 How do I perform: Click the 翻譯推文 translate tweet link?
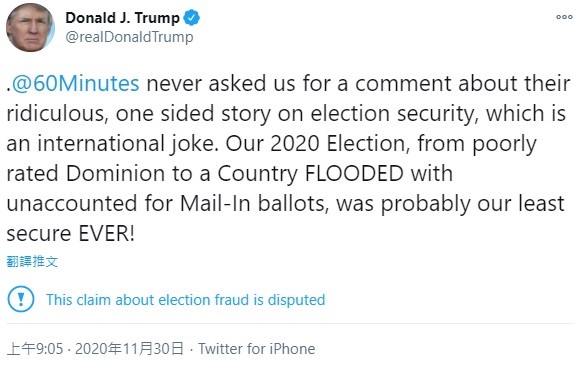point(32,262)
